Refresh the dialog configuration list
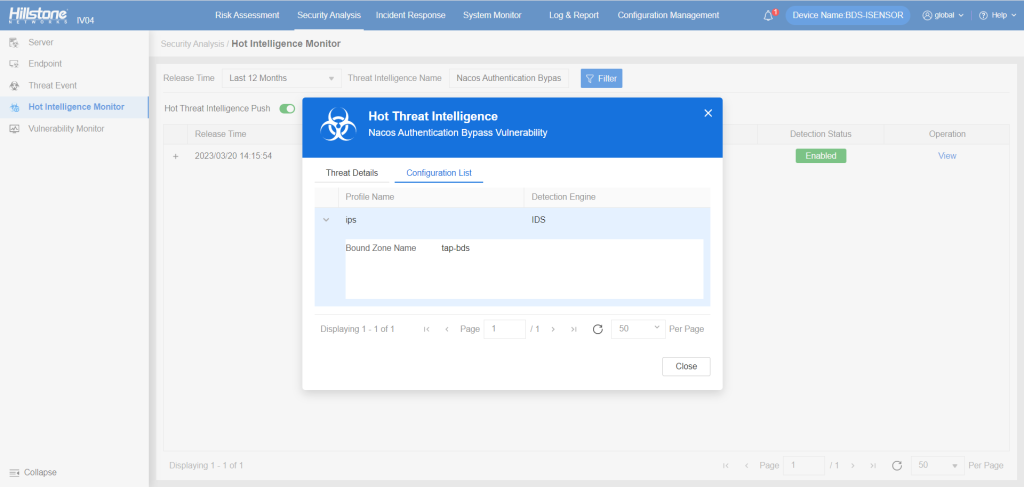 [597, 330]
